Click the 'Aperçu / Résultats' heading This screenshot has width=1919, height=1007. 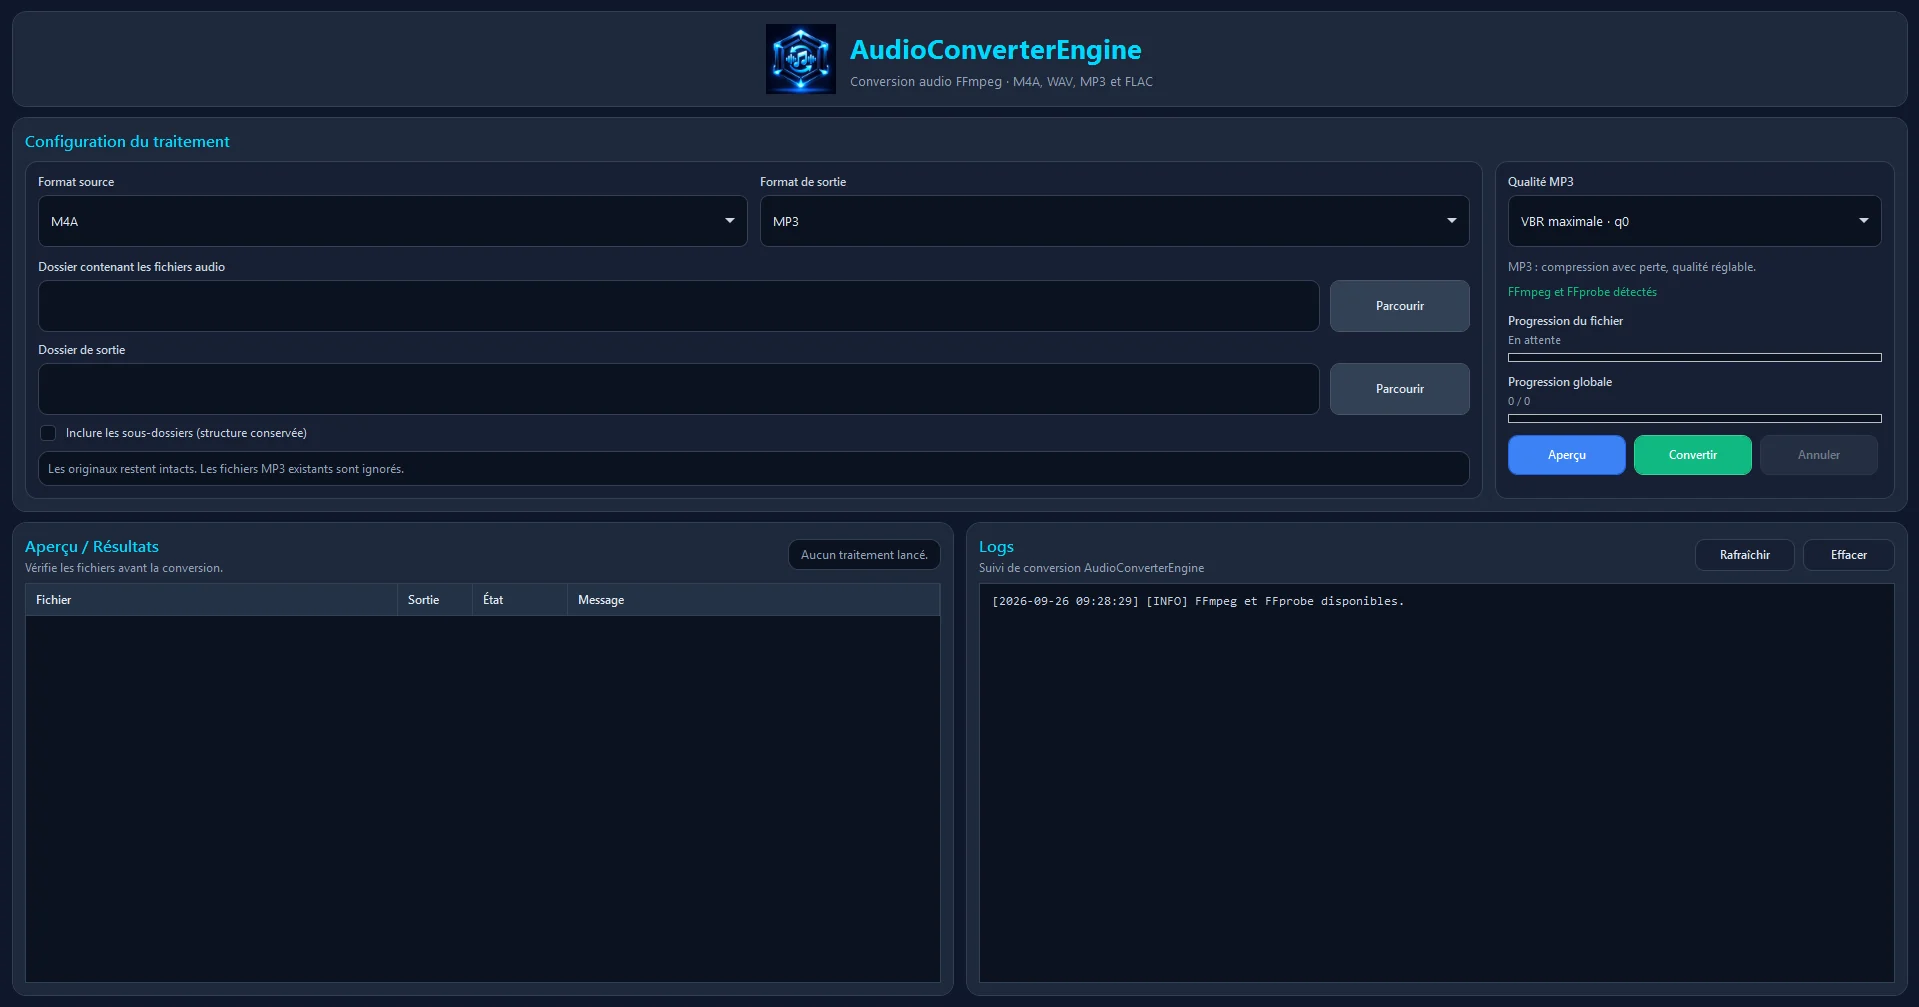[92, 547]
